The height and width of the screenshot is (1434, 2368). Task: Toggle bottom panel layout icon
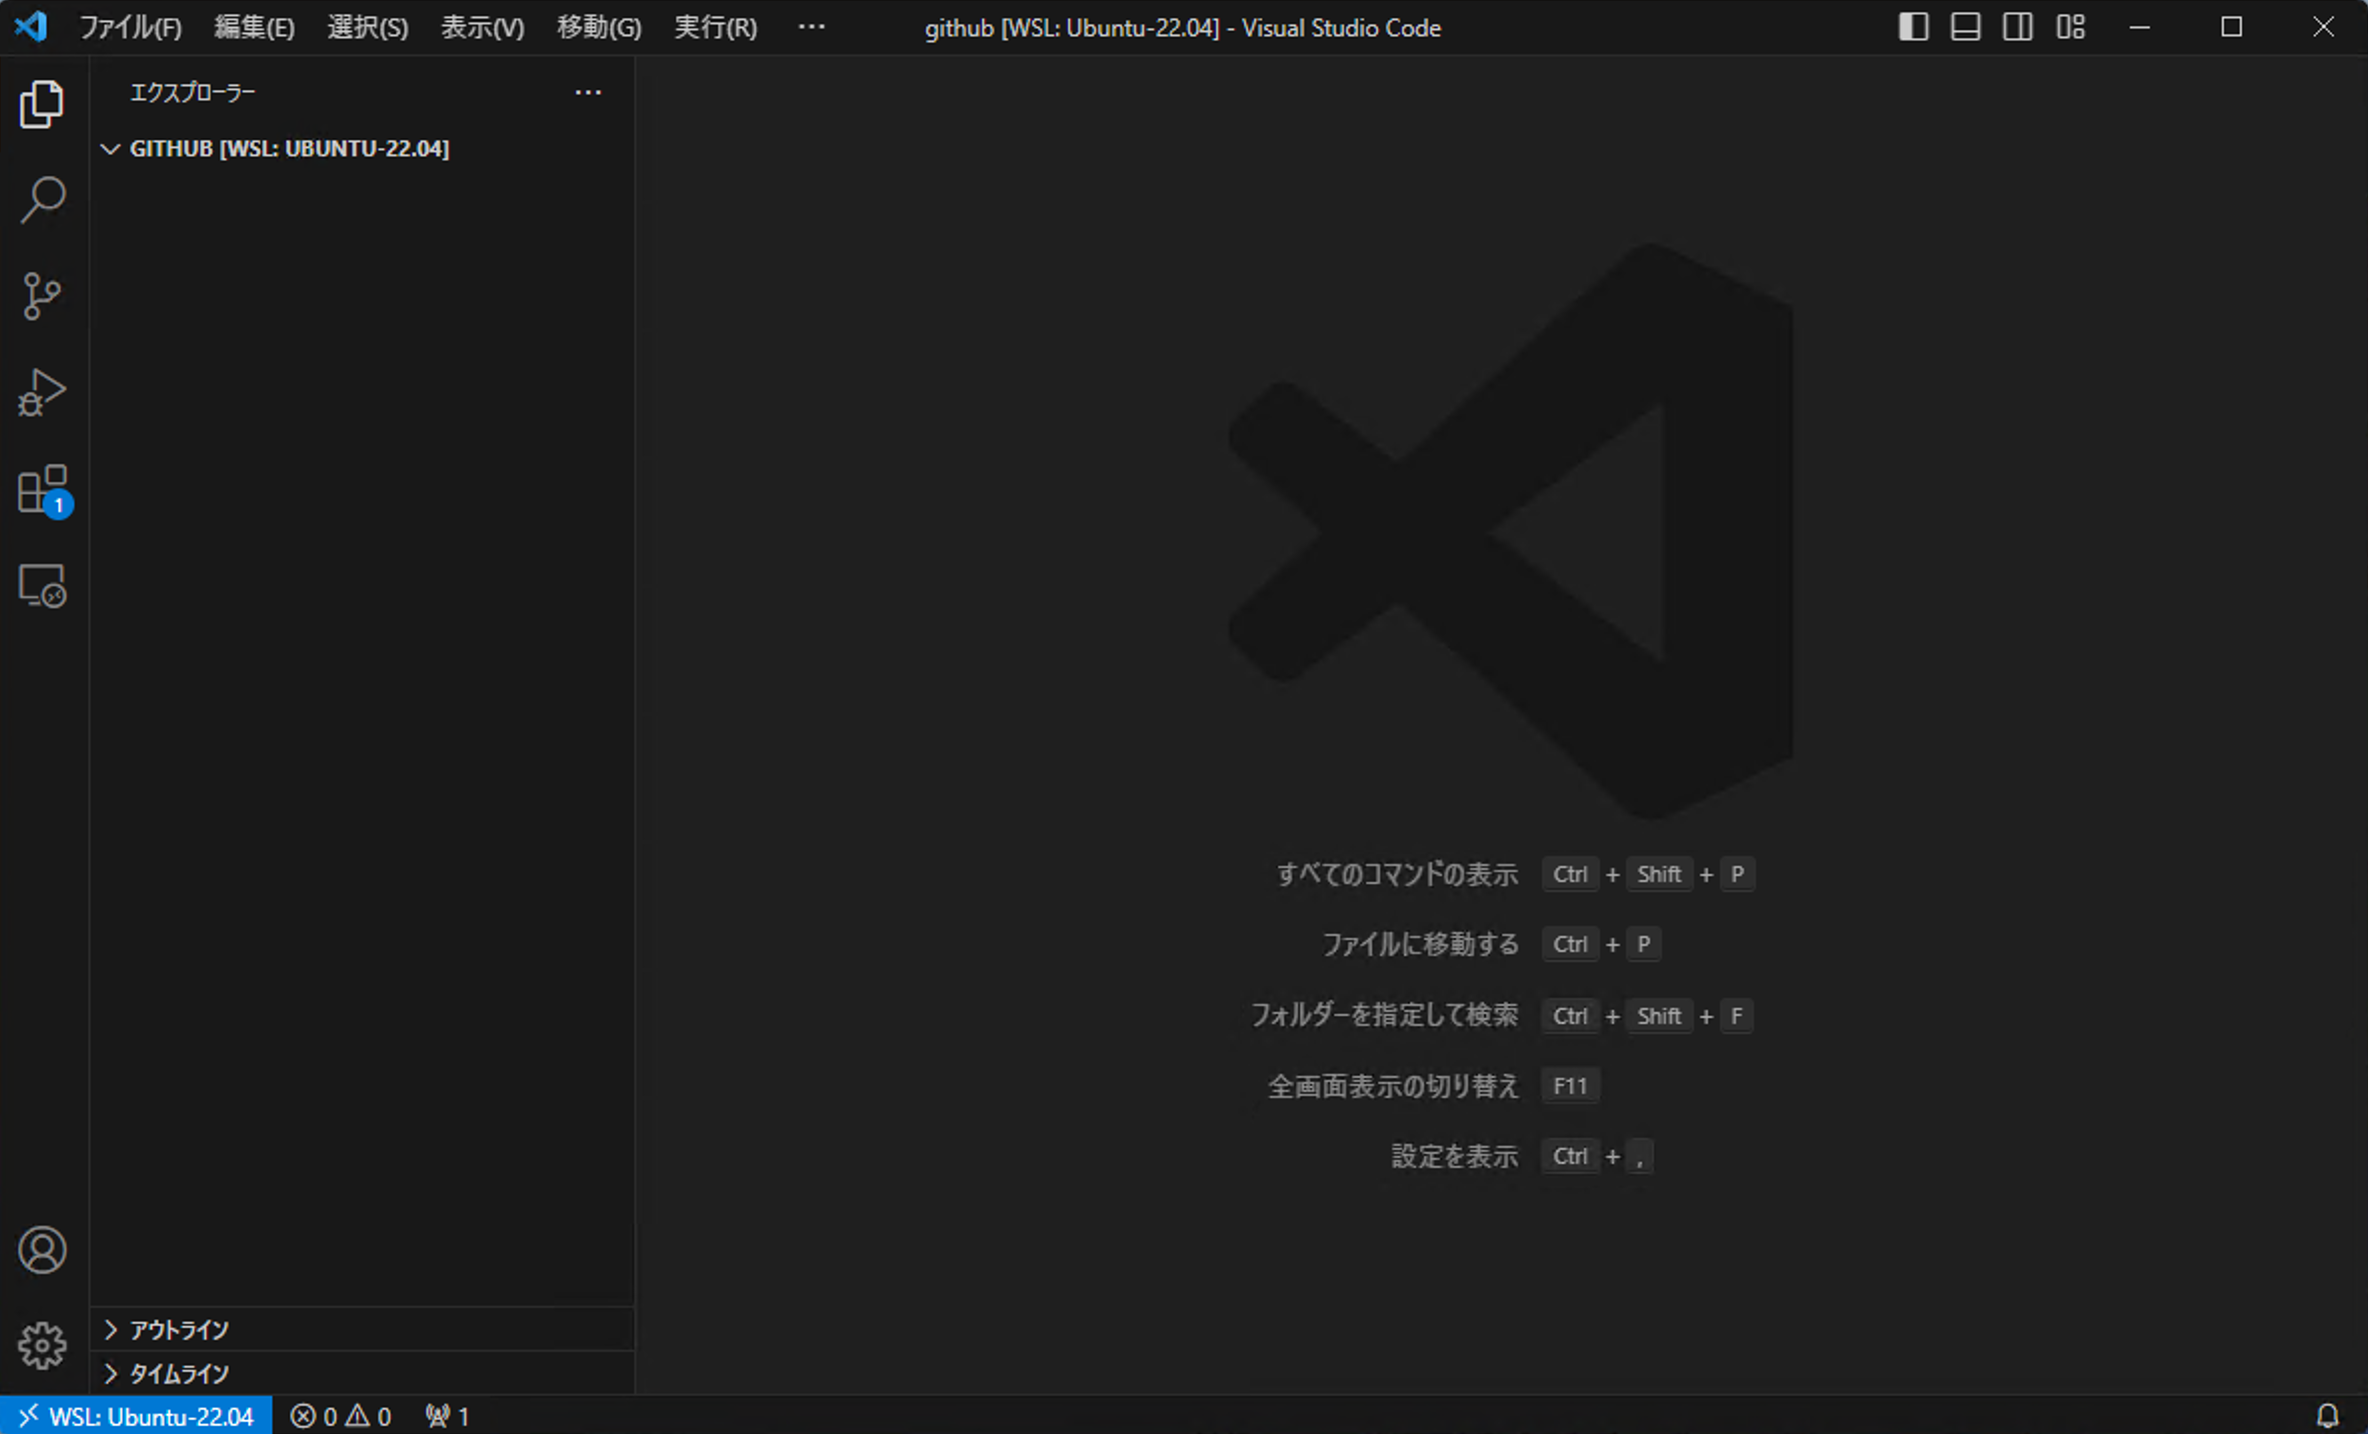coord(1965,27)
